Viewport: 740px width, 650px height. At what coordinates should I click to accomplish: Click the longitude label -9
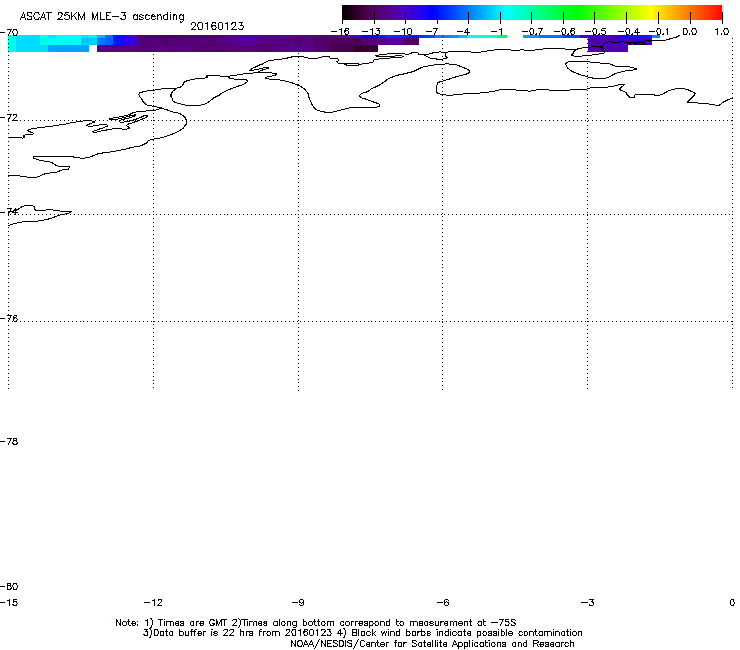(298, 602)
